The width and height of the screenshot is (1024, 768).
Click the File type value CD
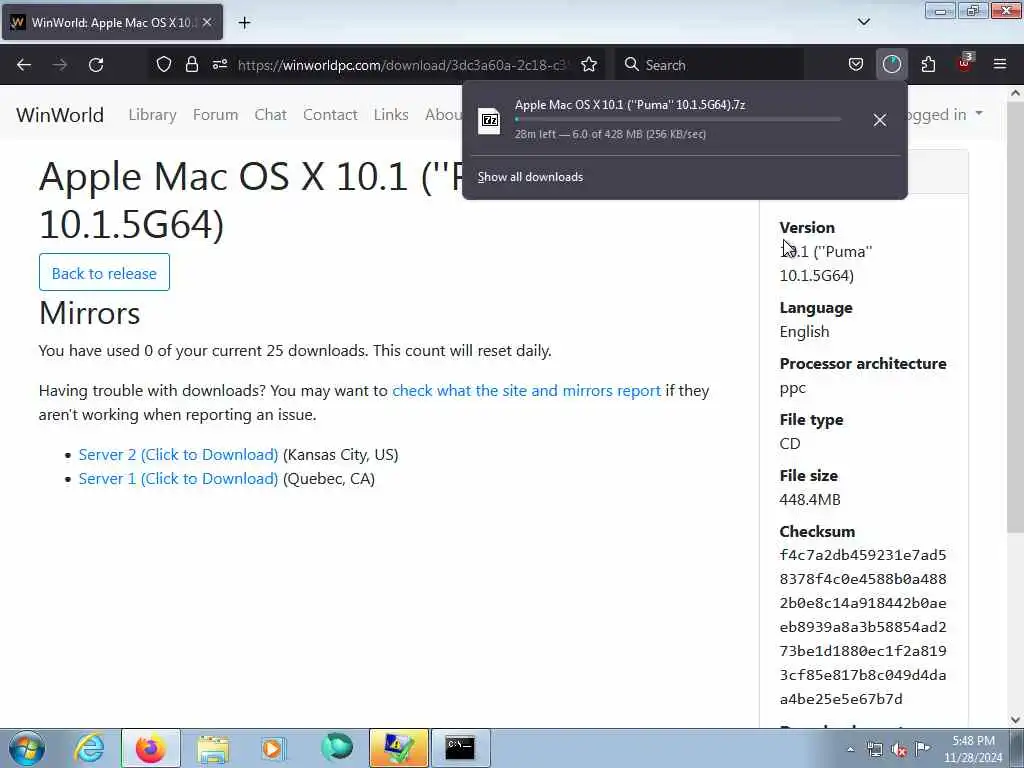(790, 443)
